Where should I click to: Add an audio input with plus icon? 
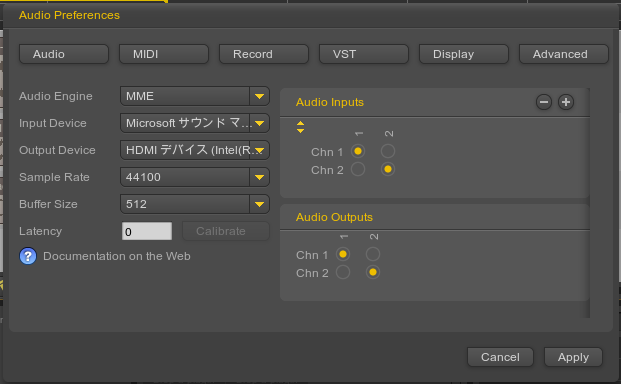pos(566,102)
